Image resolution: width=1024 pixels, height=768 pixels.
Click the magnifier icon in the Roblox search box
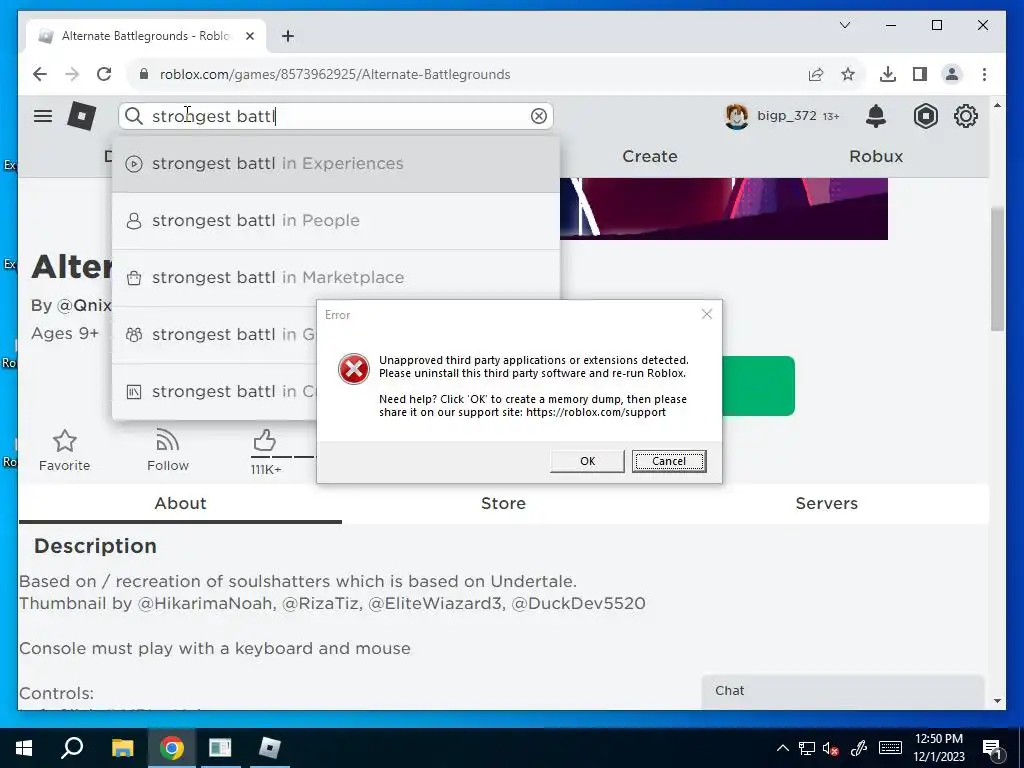[x=134, y=116]
